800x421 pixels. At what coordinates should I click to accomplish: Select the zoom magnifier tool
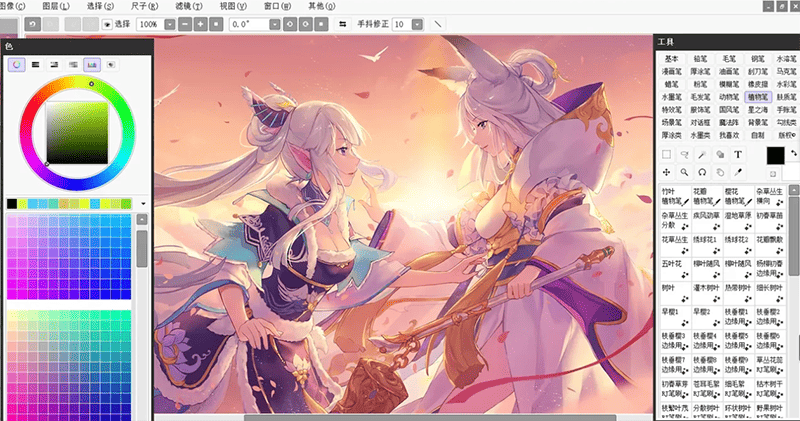(684, 172)
